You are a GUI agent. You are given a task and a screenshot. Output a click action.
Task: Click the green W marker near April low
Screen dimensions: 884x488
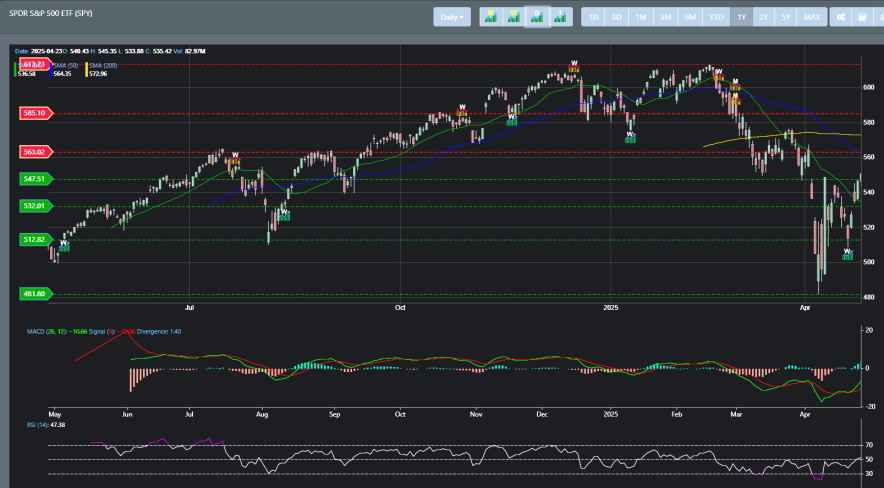click(847, 255)
